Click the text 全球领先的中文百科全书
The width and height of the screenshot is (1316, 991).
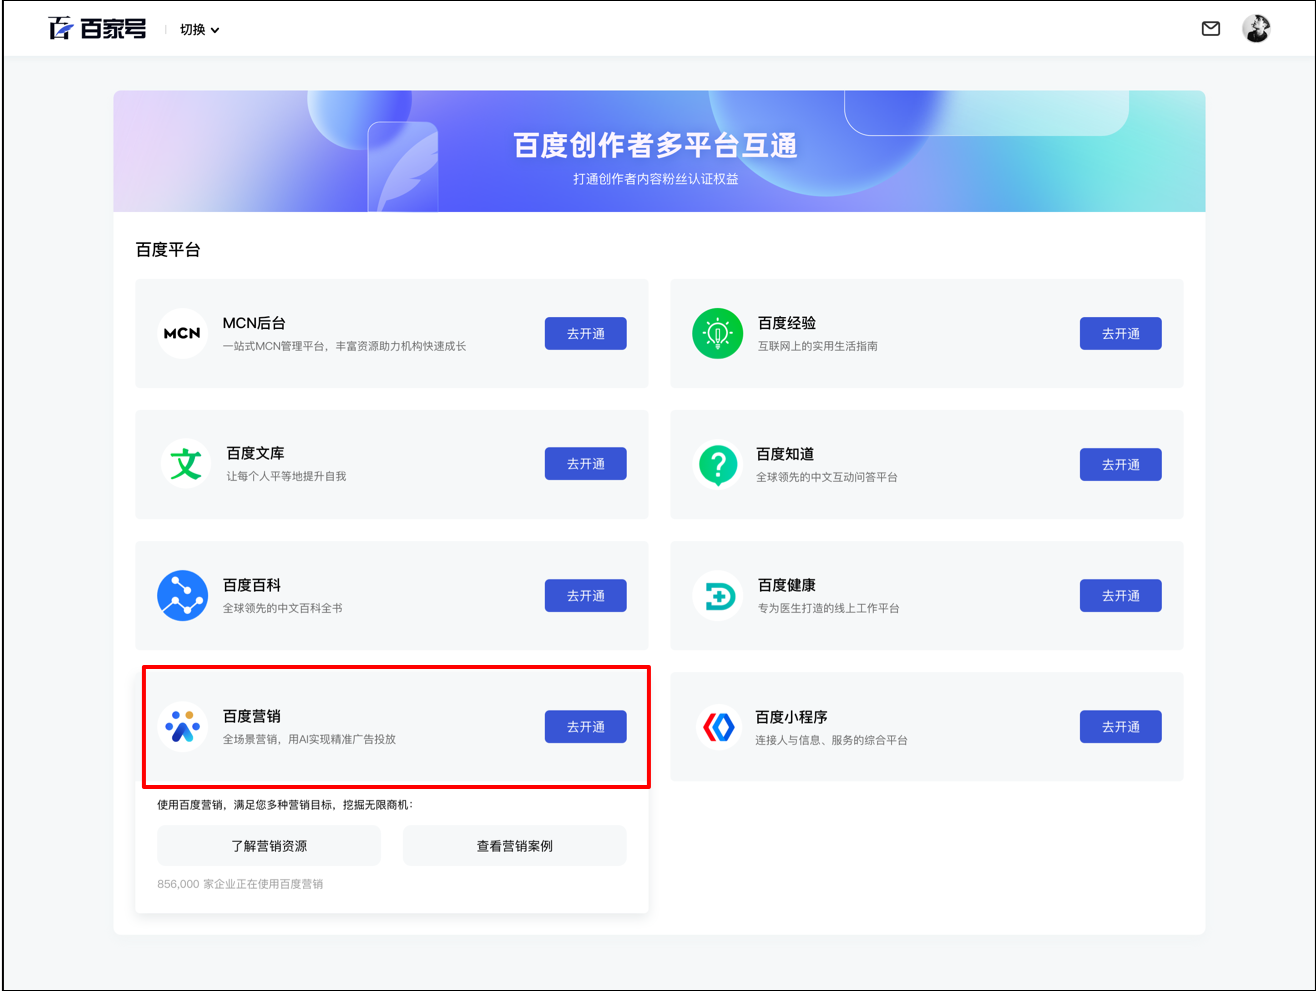tap(283, 608)
